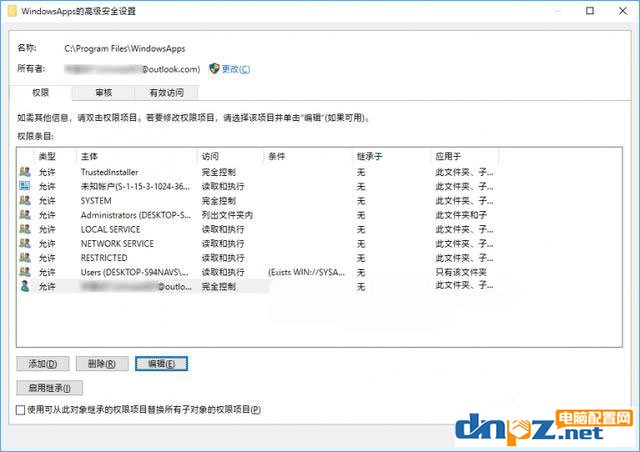Click the path C:\Program Files\WindowsApps

tap(124, 49)
